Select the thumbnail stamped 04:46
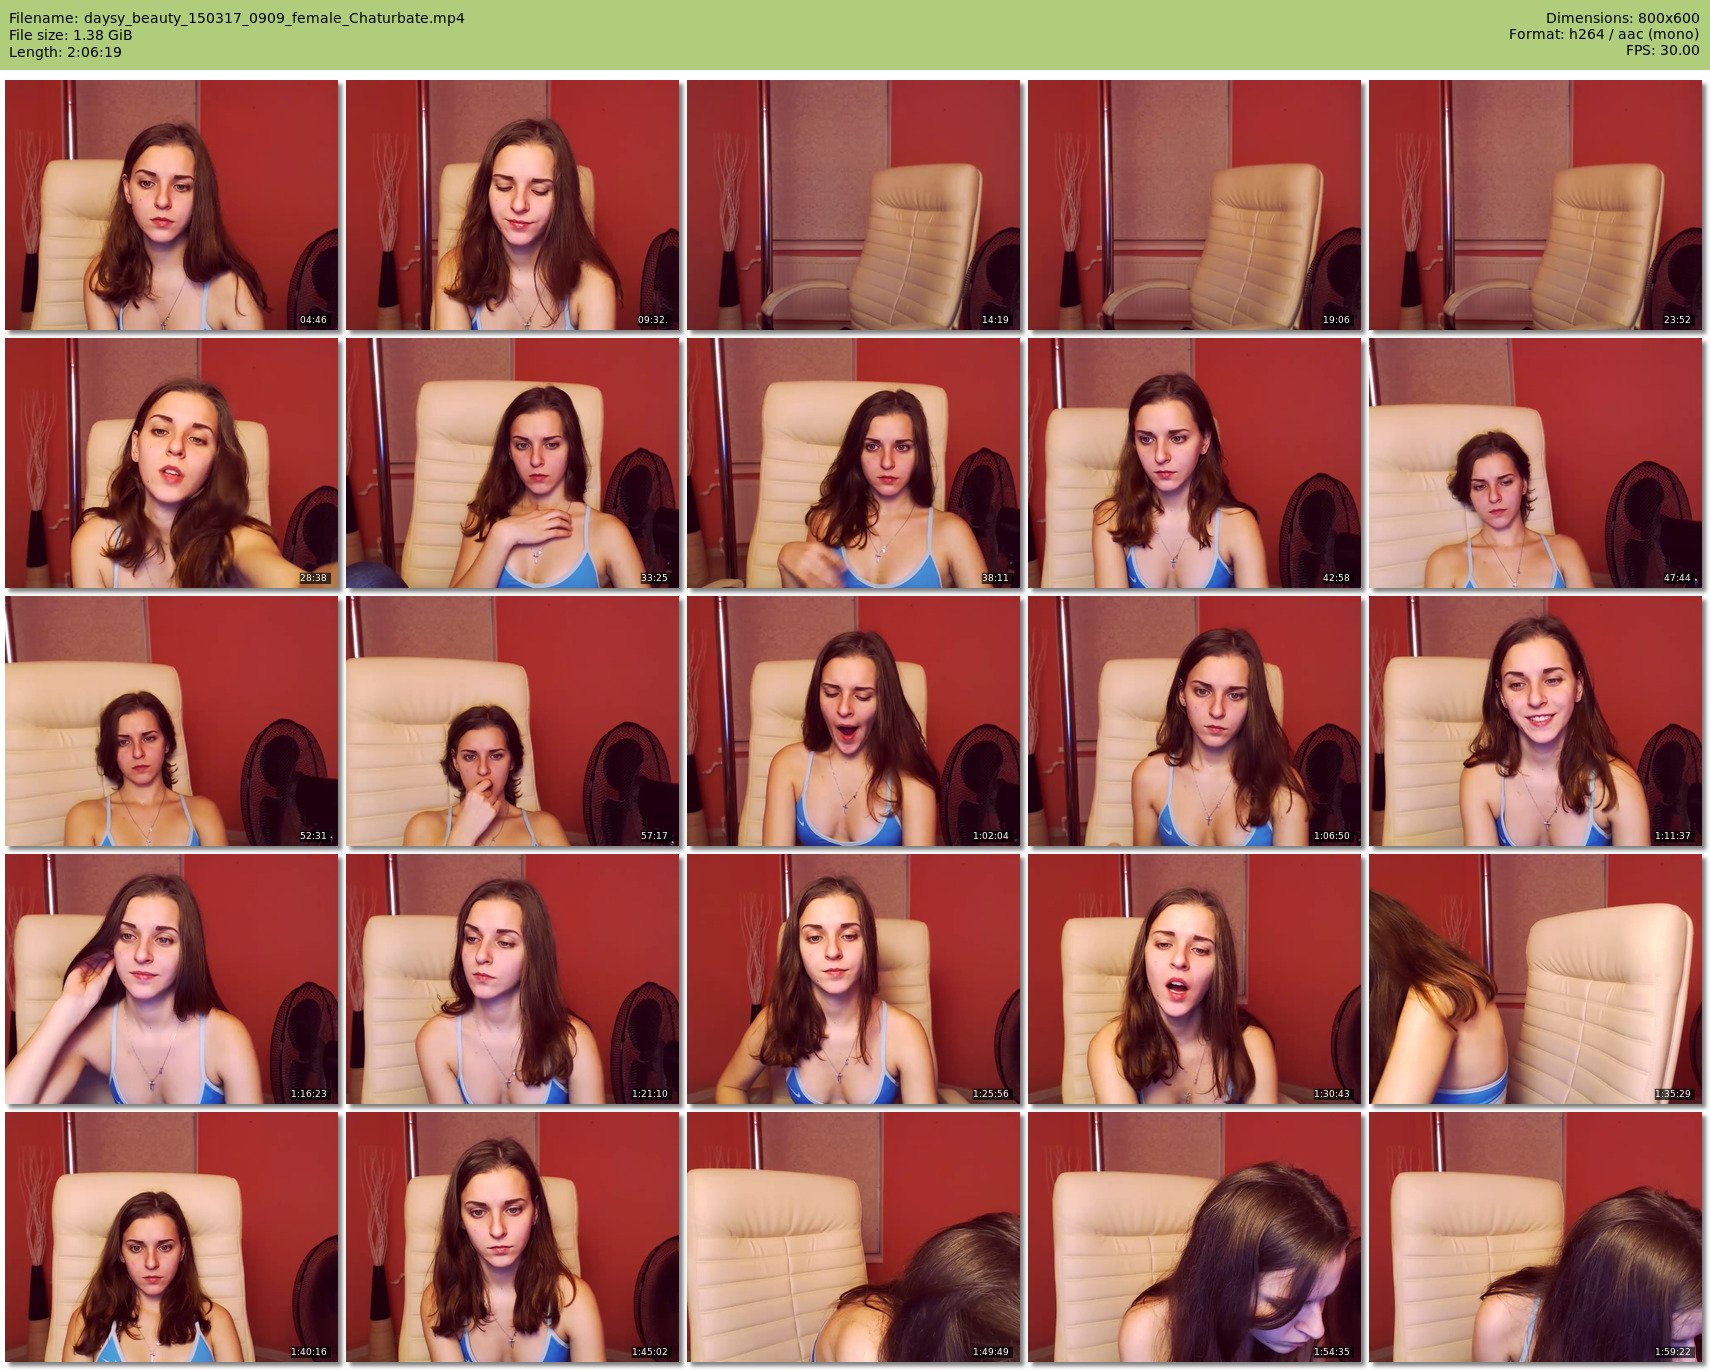This screenshot has width=1710, height=1370. coord(171,205)
